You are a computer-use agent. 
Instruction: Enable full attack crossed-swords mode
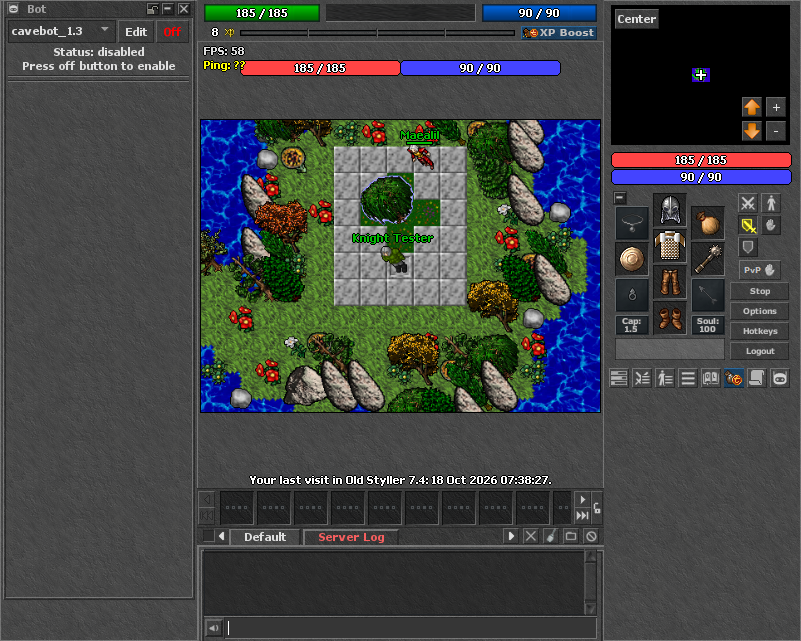click(748, 203)
